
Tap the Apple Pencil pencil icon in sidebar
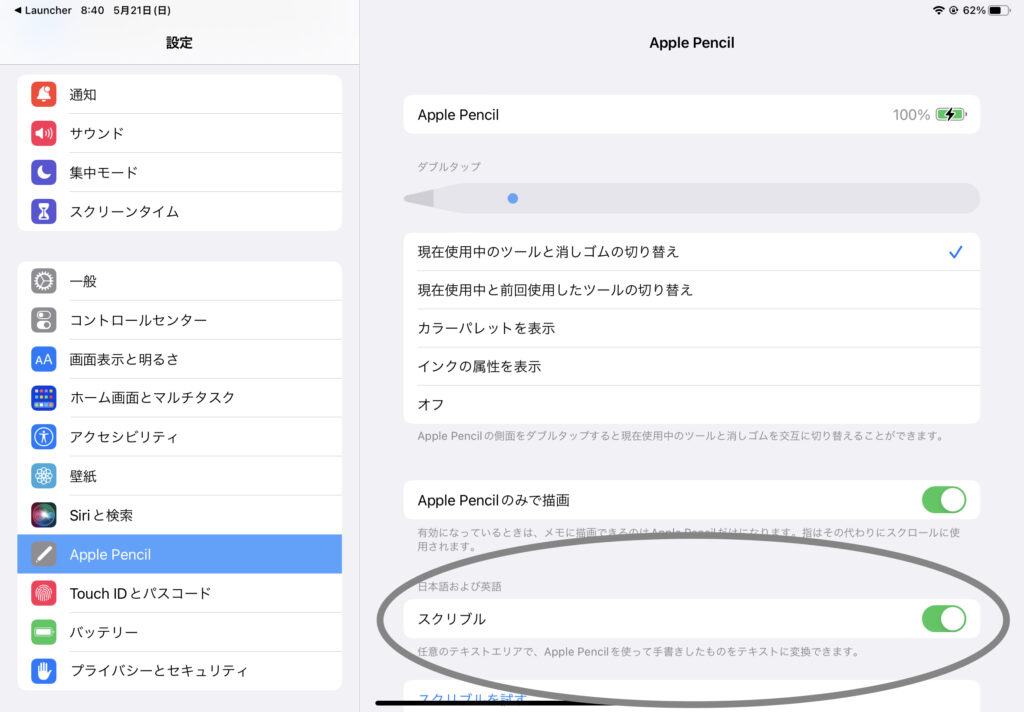(44, 554)
